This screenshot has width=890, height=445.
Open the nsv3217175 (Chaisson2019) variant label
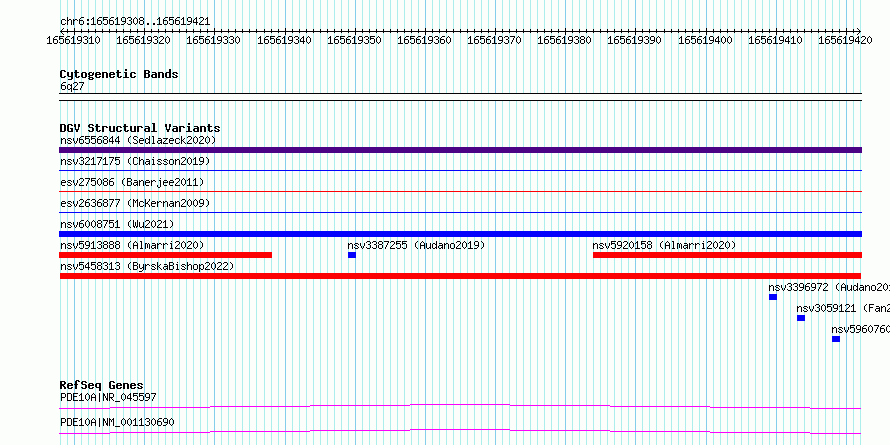pos(135,161)
